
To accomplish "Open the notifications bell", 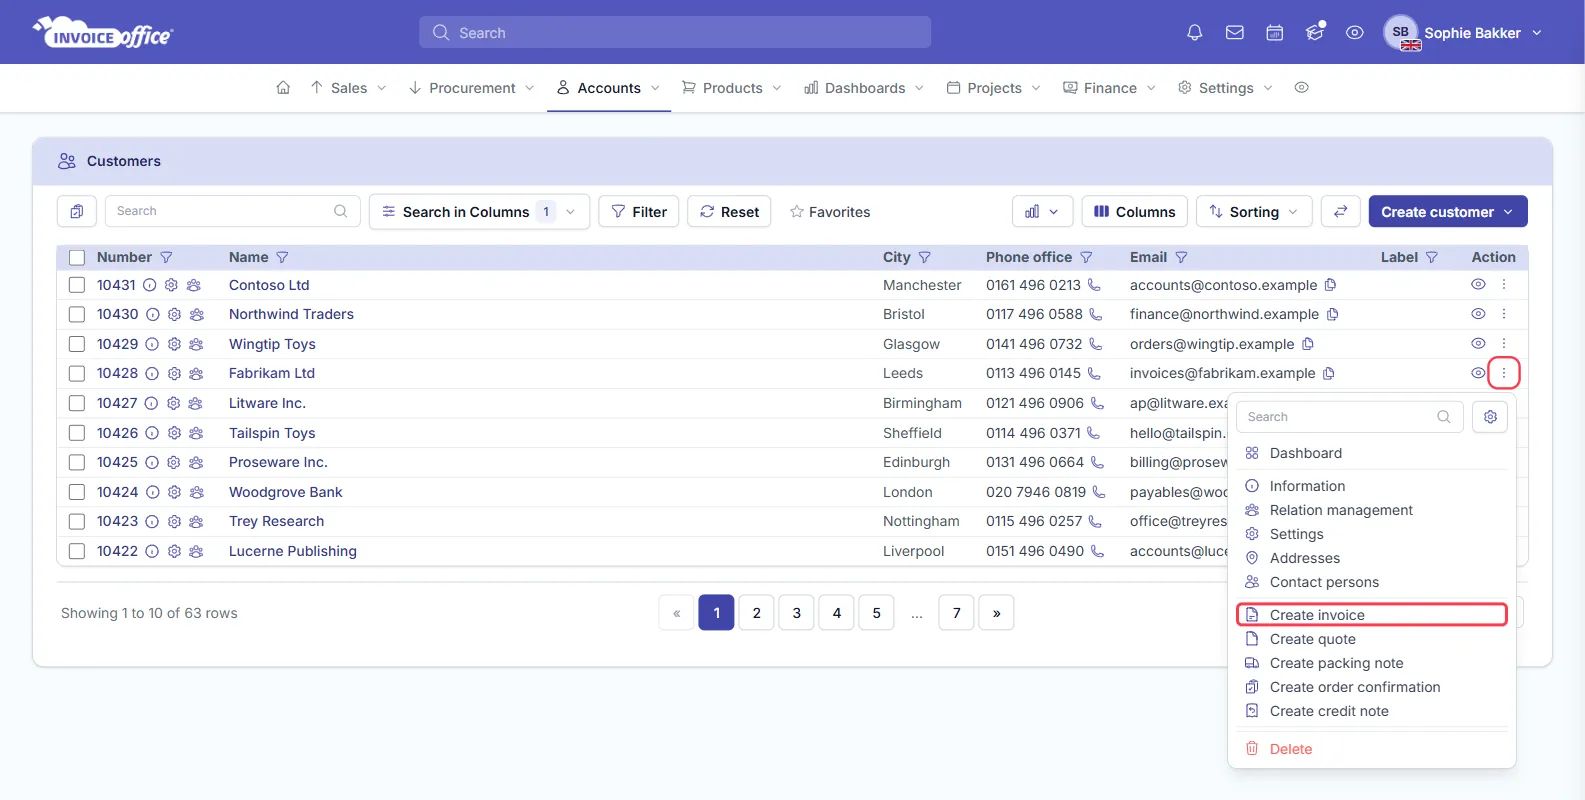I will coord(1194,33).
